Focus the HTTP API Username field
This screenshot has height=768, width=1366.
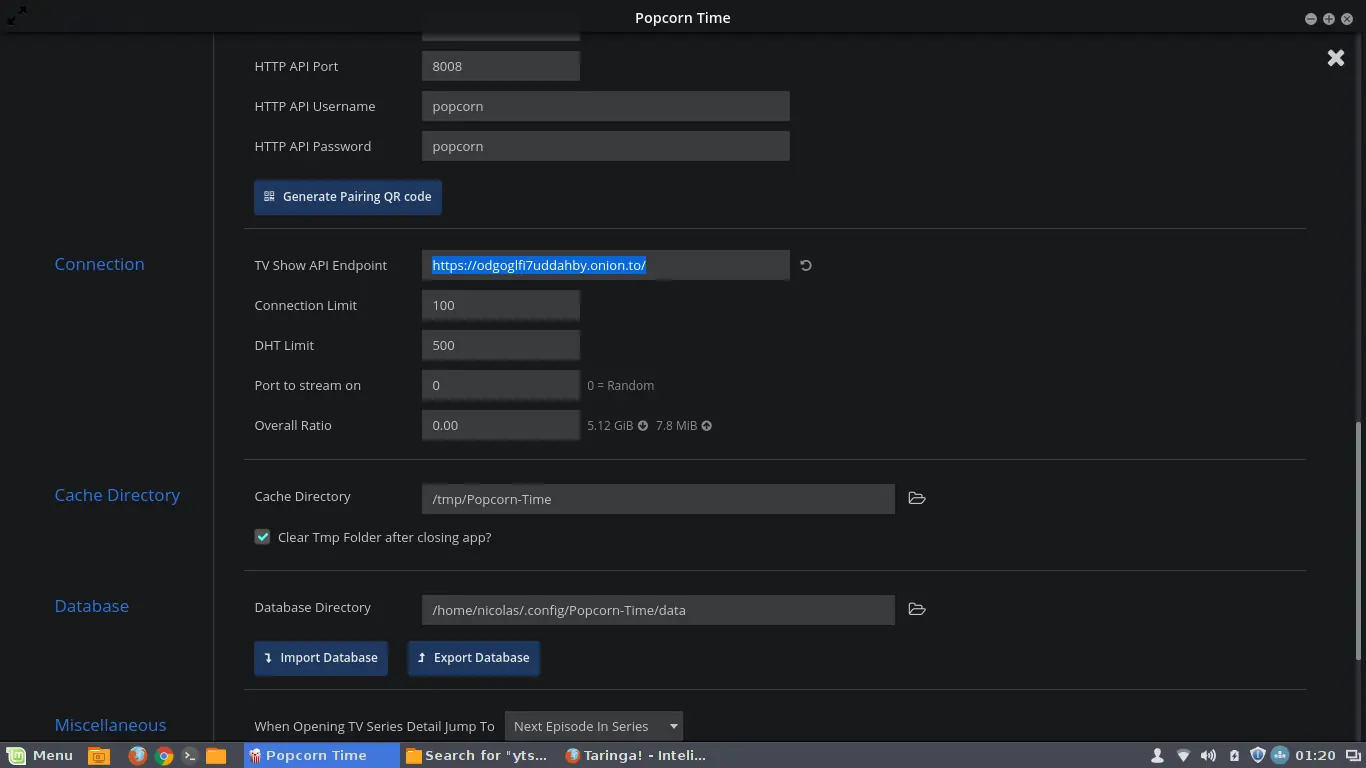point(606,106)
